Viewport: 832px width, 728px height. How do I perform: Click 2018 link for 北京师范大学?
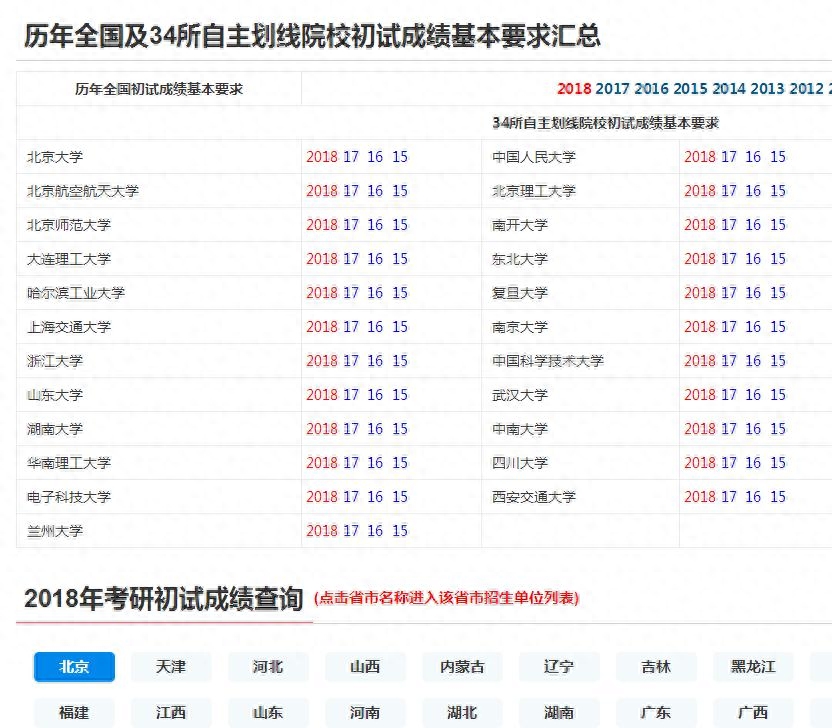322,224
